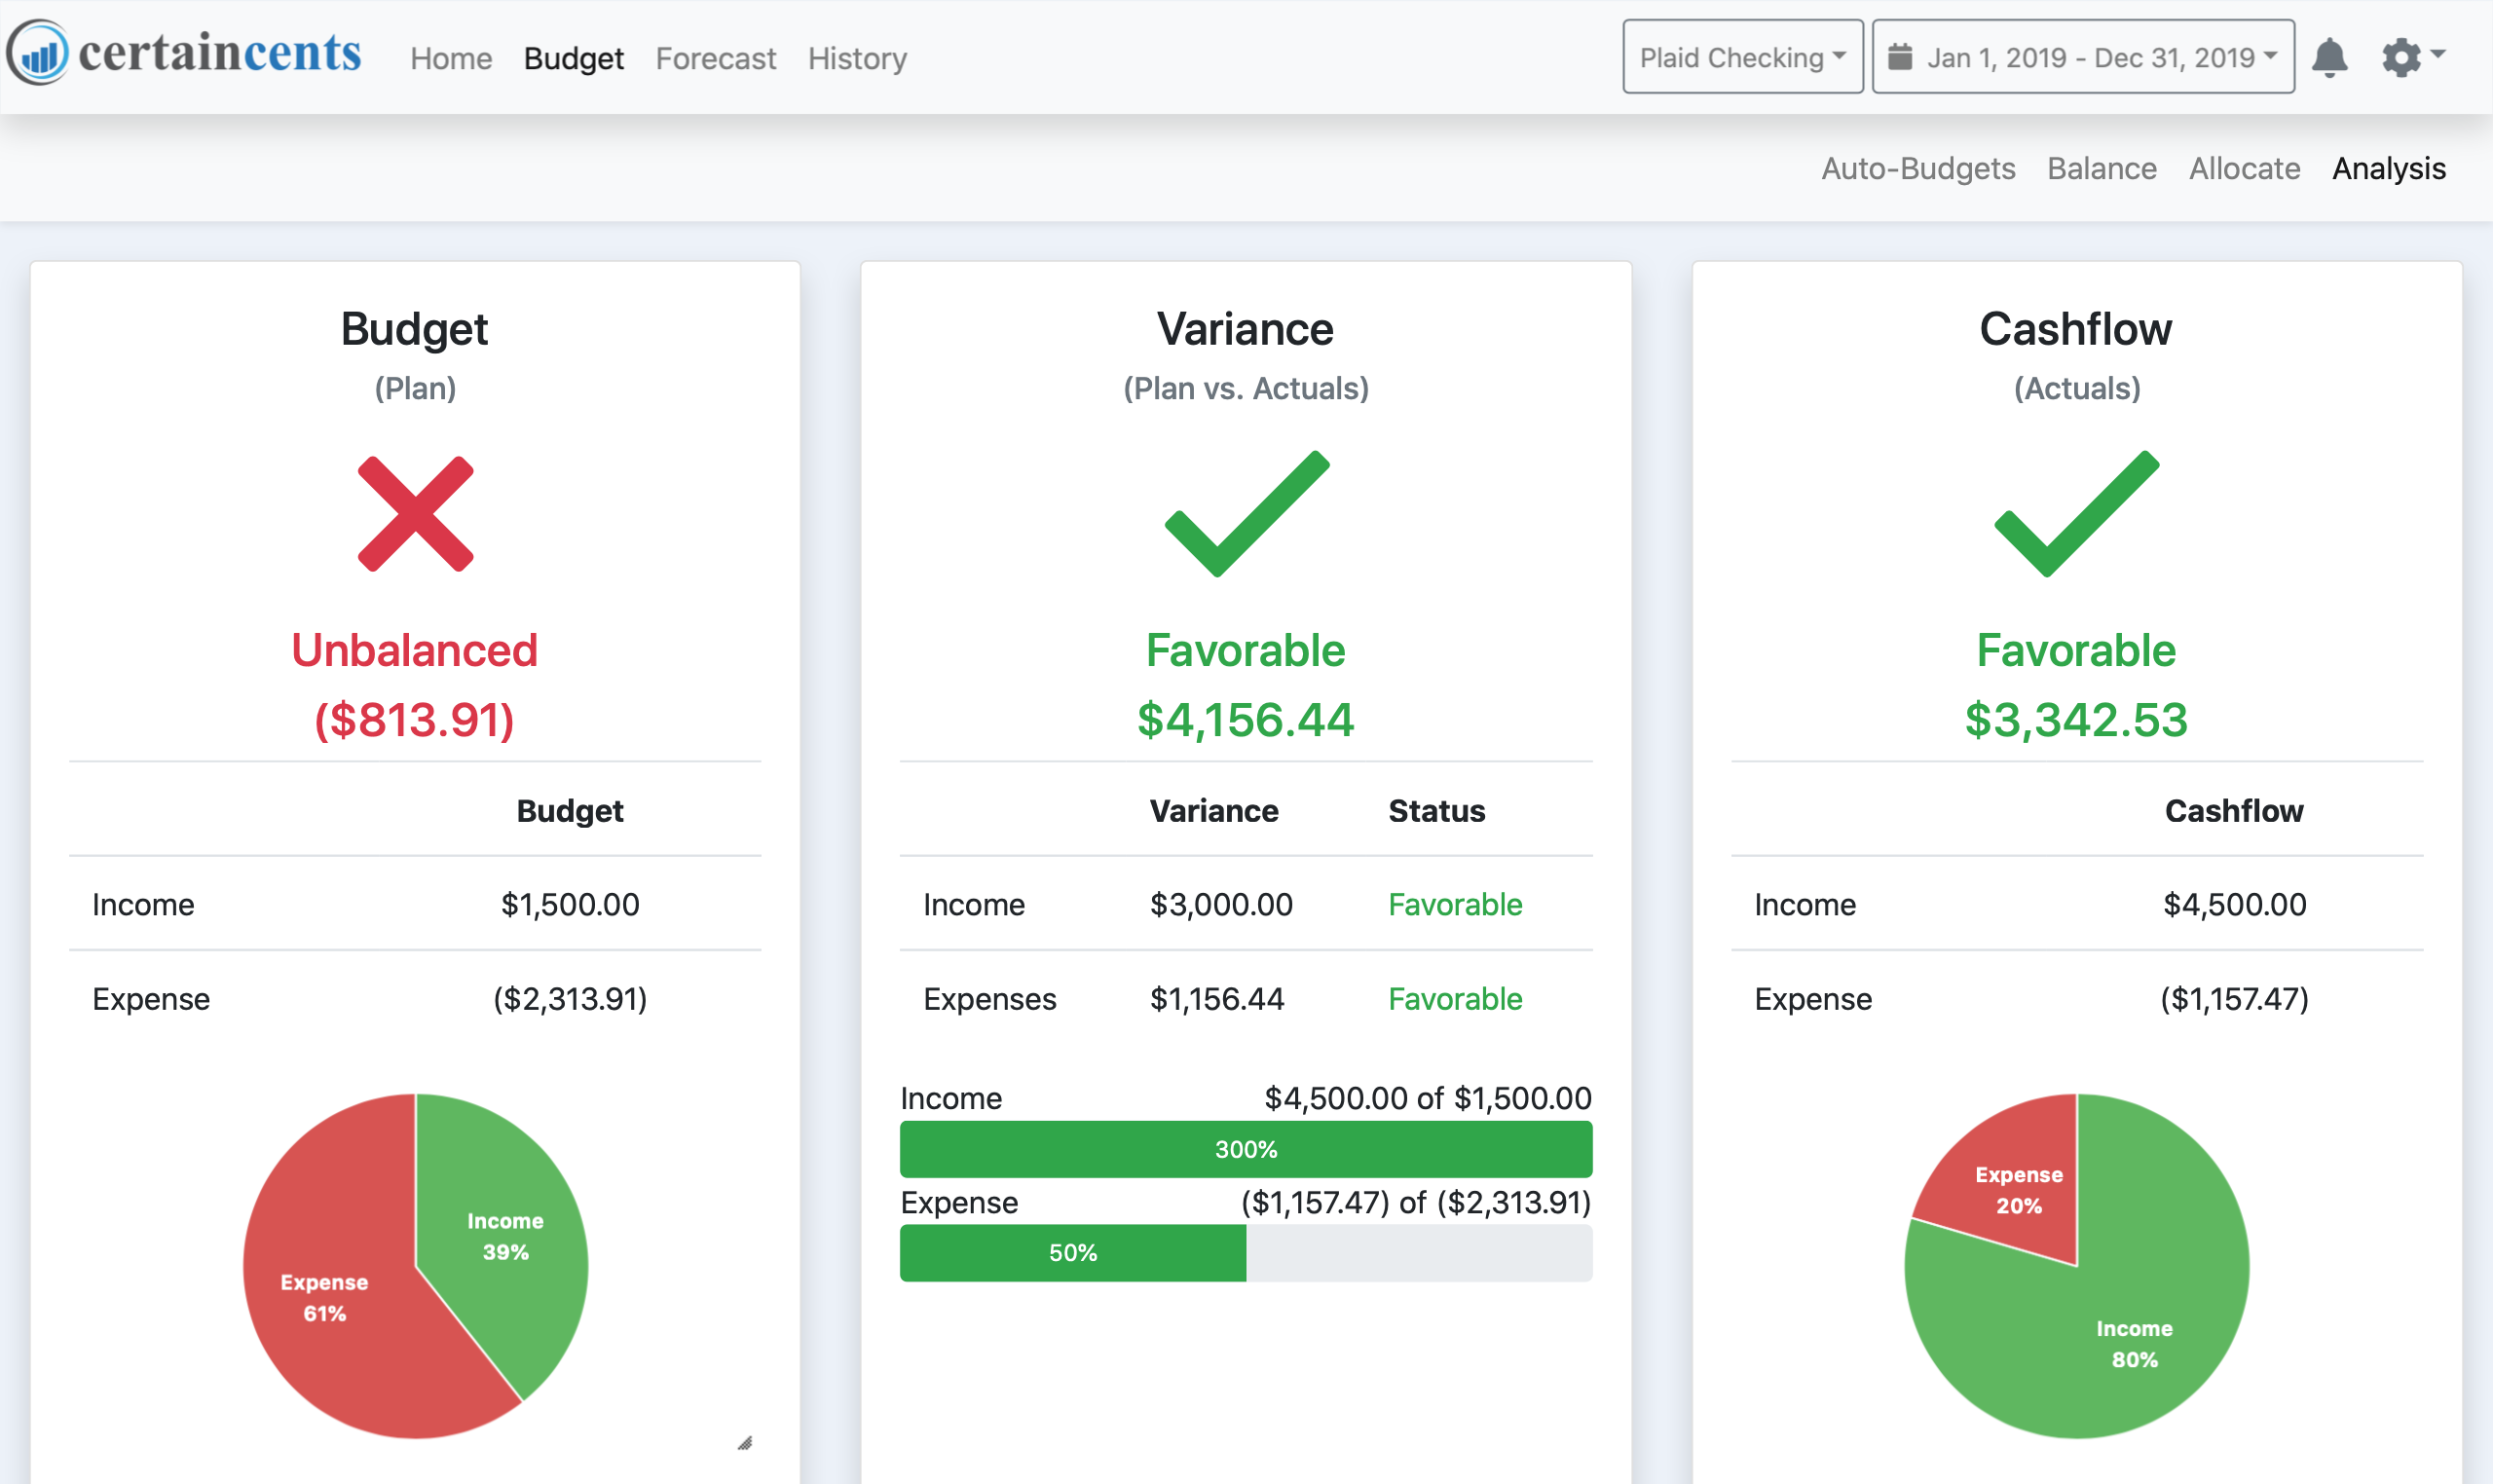Click the resize handle in Budget card
2493x1484 pixels.
tap(745, 1442)
